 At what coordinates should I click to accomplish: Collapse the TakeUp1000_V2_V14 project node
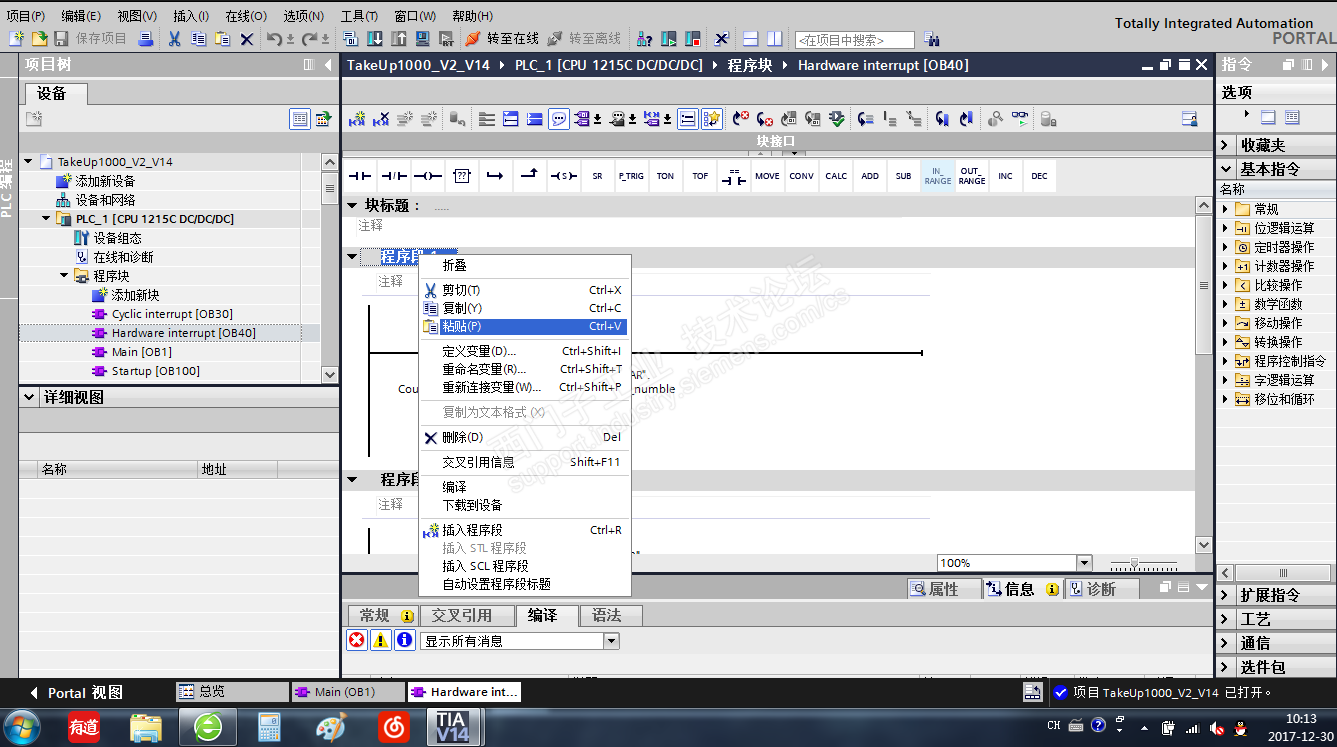coord(28,161)
